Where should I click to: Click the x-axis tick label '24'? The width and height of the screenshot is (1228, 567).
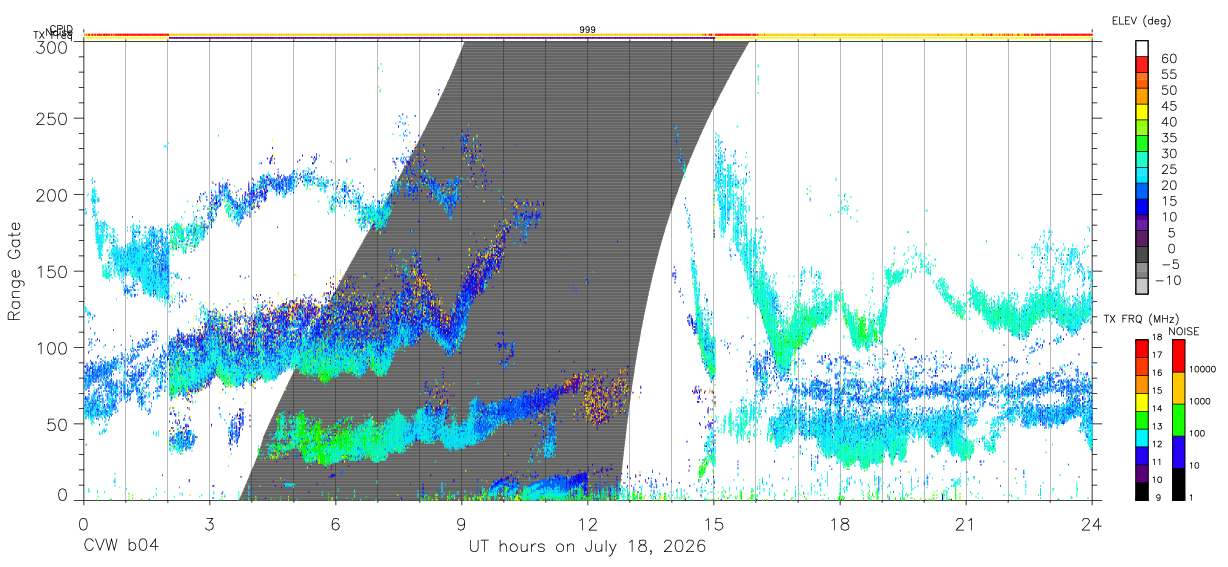(1091, 524)
